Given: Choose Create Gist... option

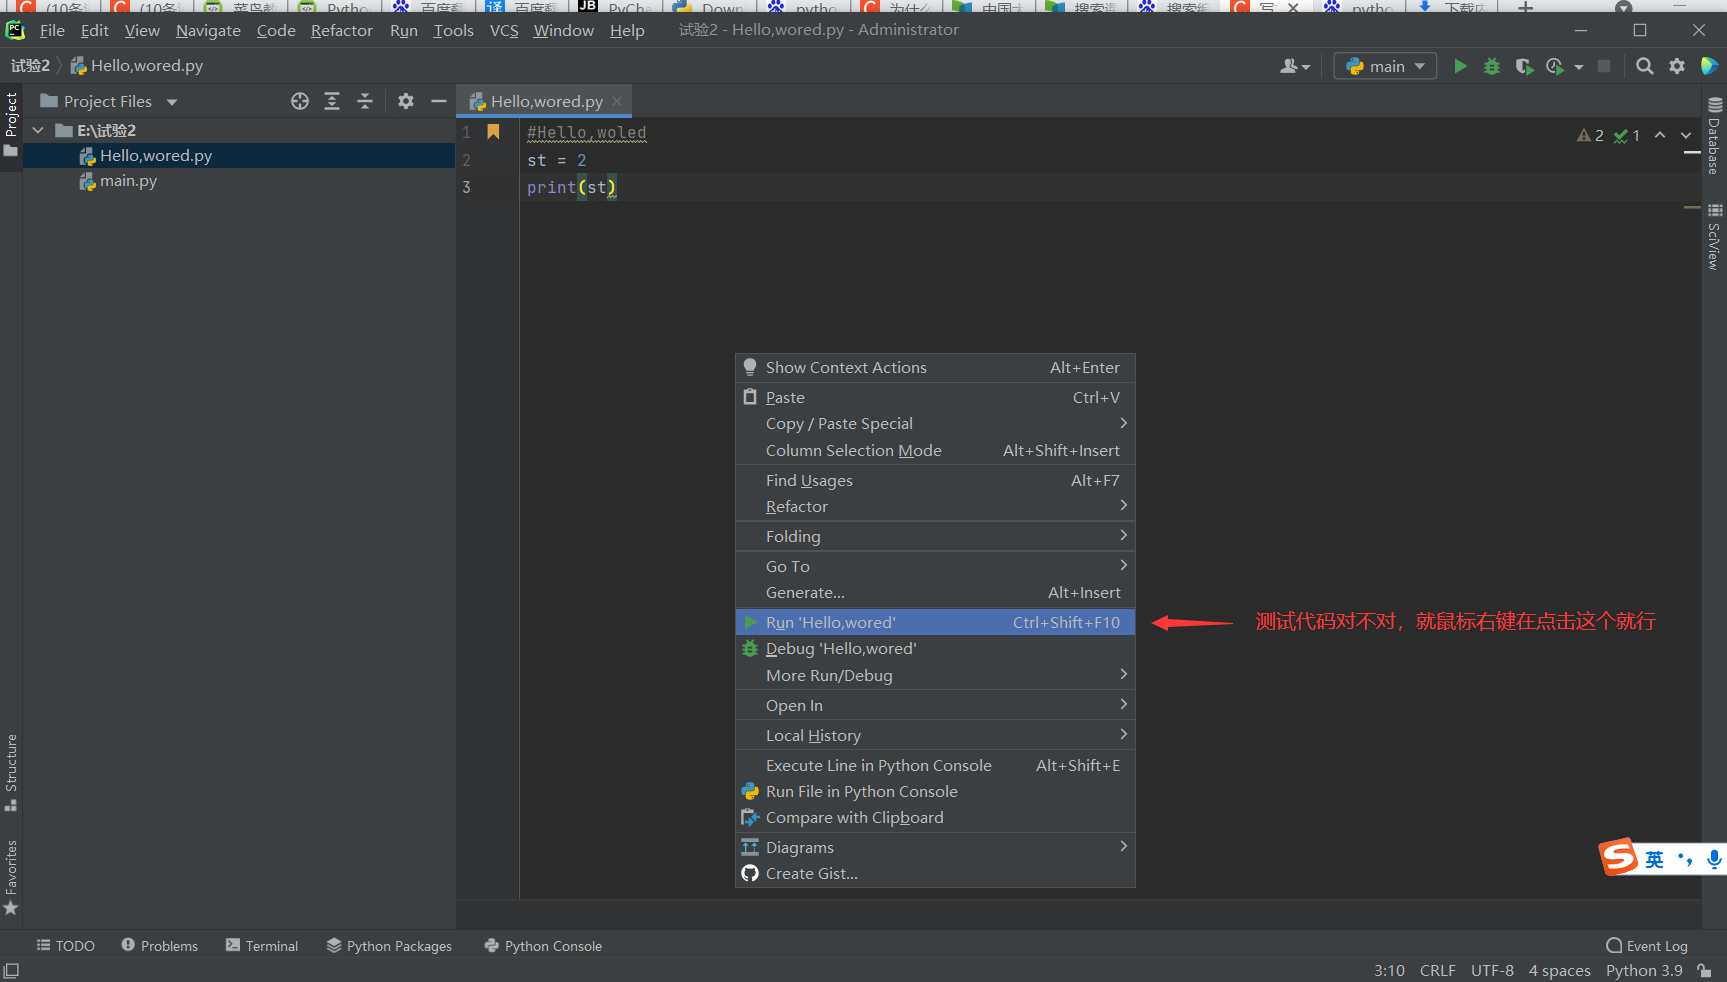Looking at the screenshot, I should [935, 873].
